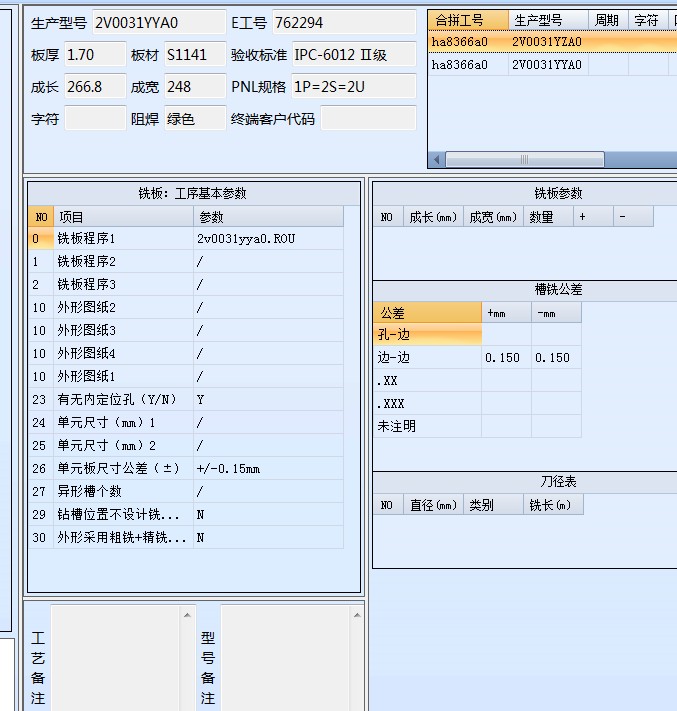The width and height of the screenshot is (677, 711).
Task: Click the 成长(mm) header in 铣板参数
Action: (x=433, y=217)
